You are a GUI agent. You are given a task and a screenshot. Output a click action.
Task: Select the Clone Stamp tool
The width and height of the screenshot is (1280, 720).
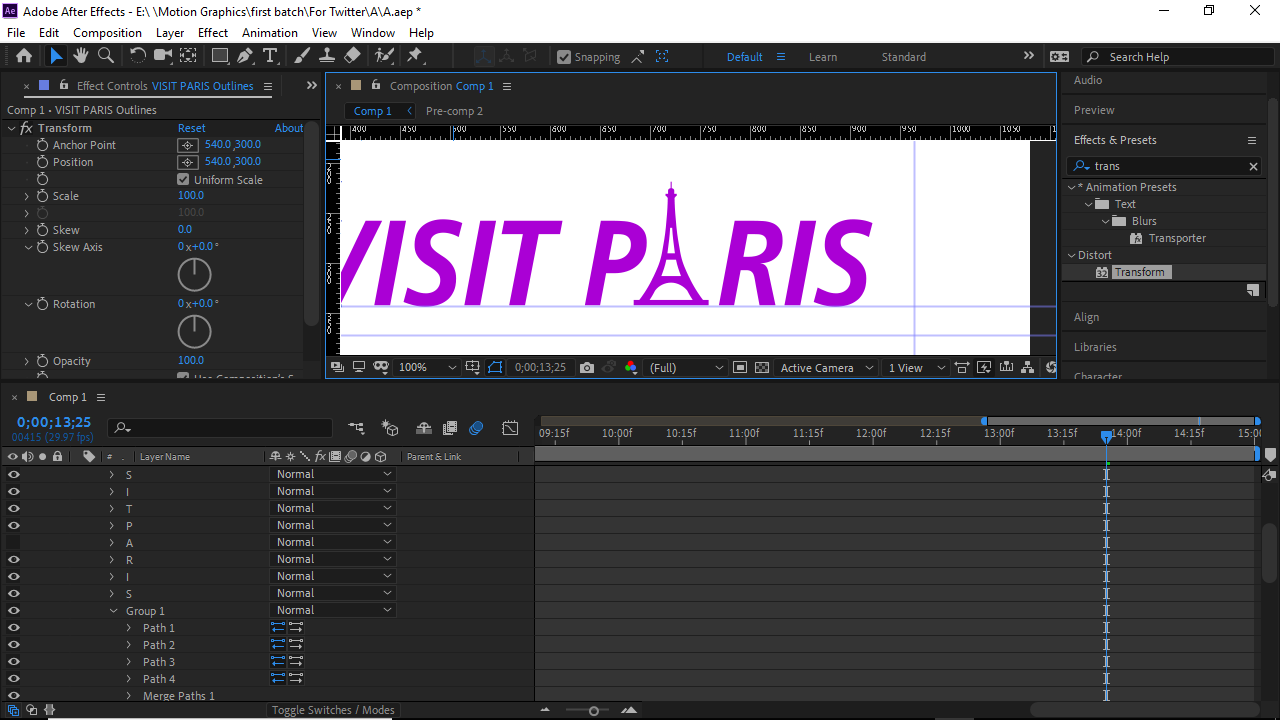point(327,57)
